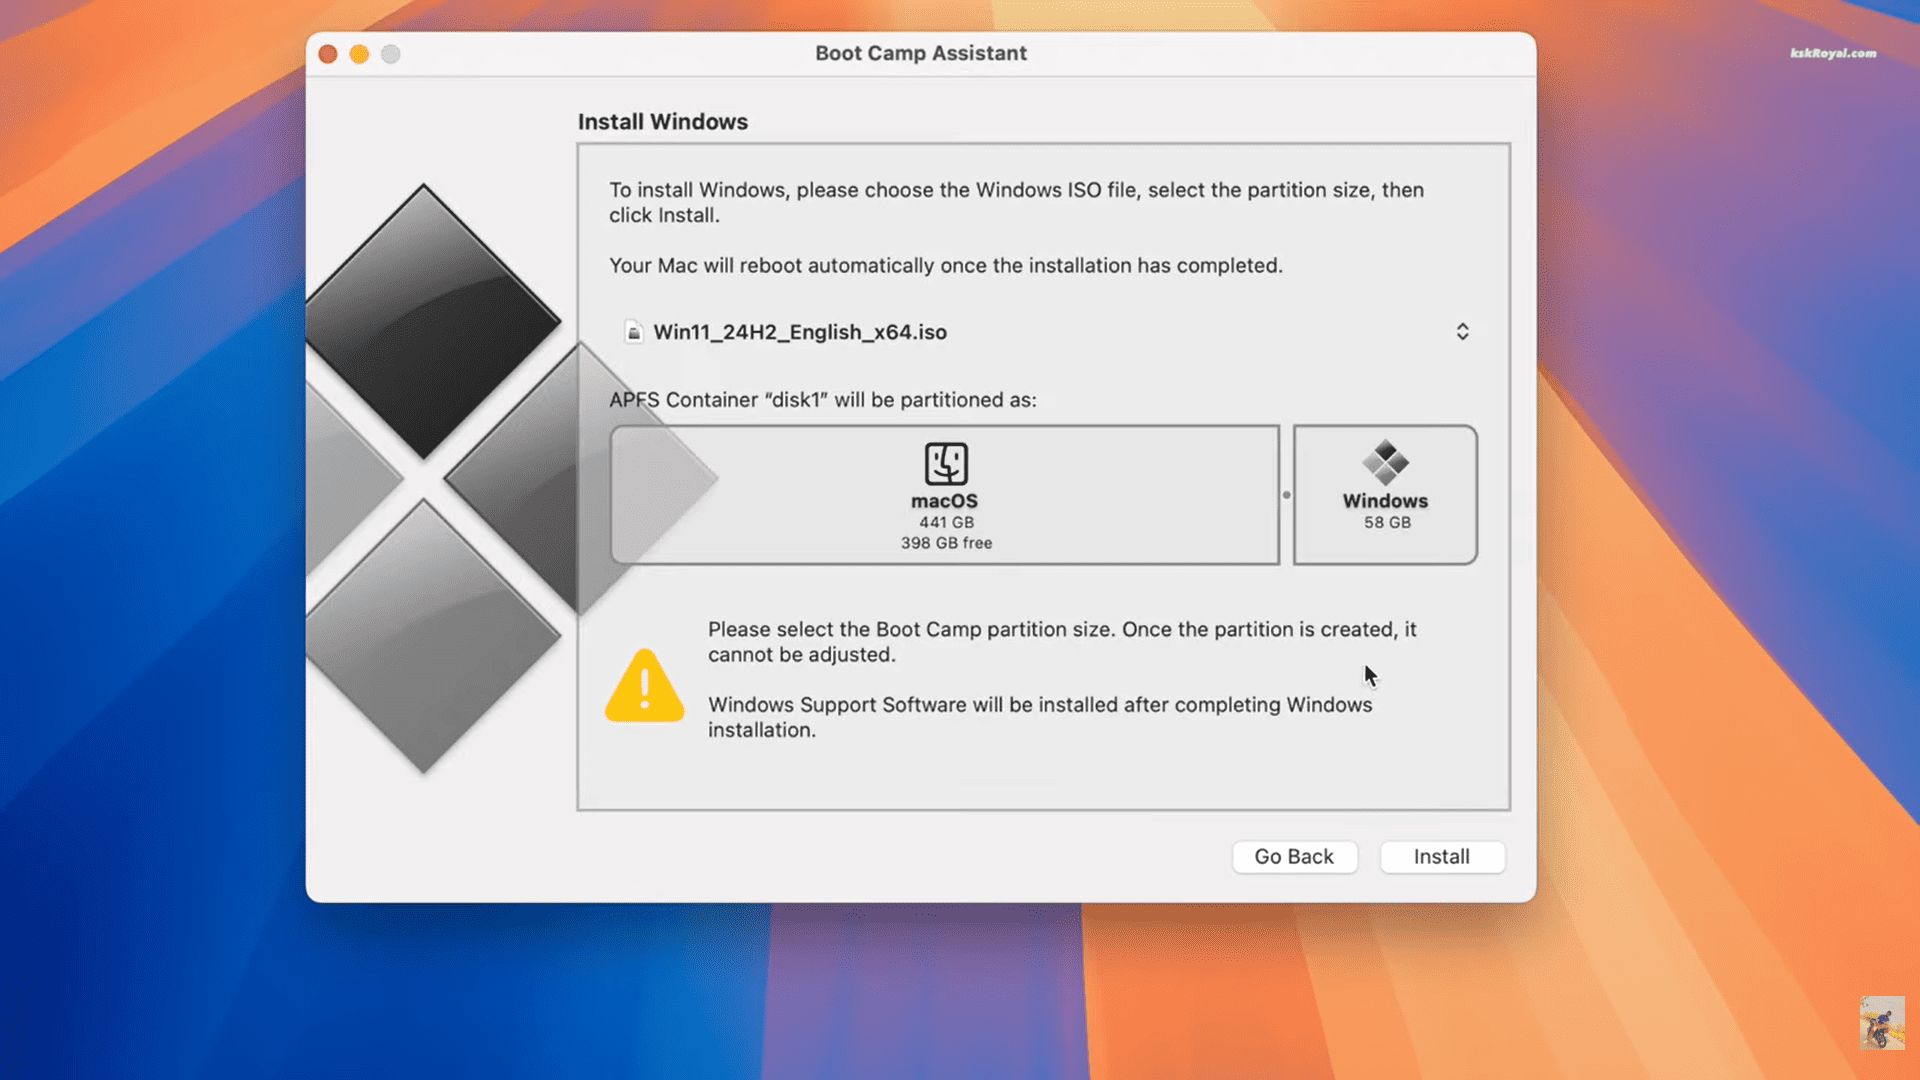
Task: Click the Go Back button
Action: [x=1294, y=857]
